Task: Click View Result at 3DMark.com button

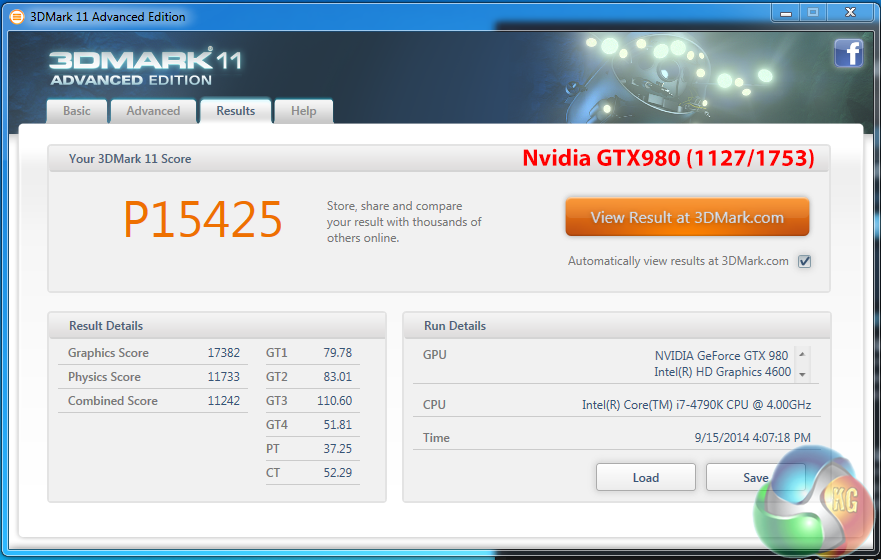Action: (x=687, y=217)
